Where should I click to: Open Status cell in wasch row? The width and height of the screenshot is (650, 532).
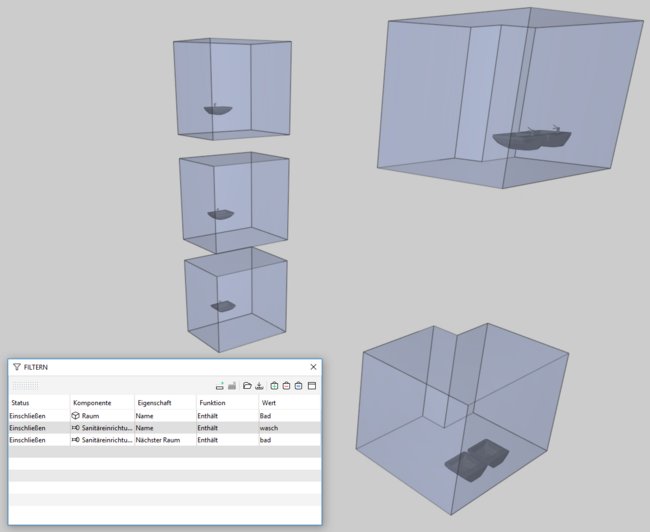(x=39, y=428)
